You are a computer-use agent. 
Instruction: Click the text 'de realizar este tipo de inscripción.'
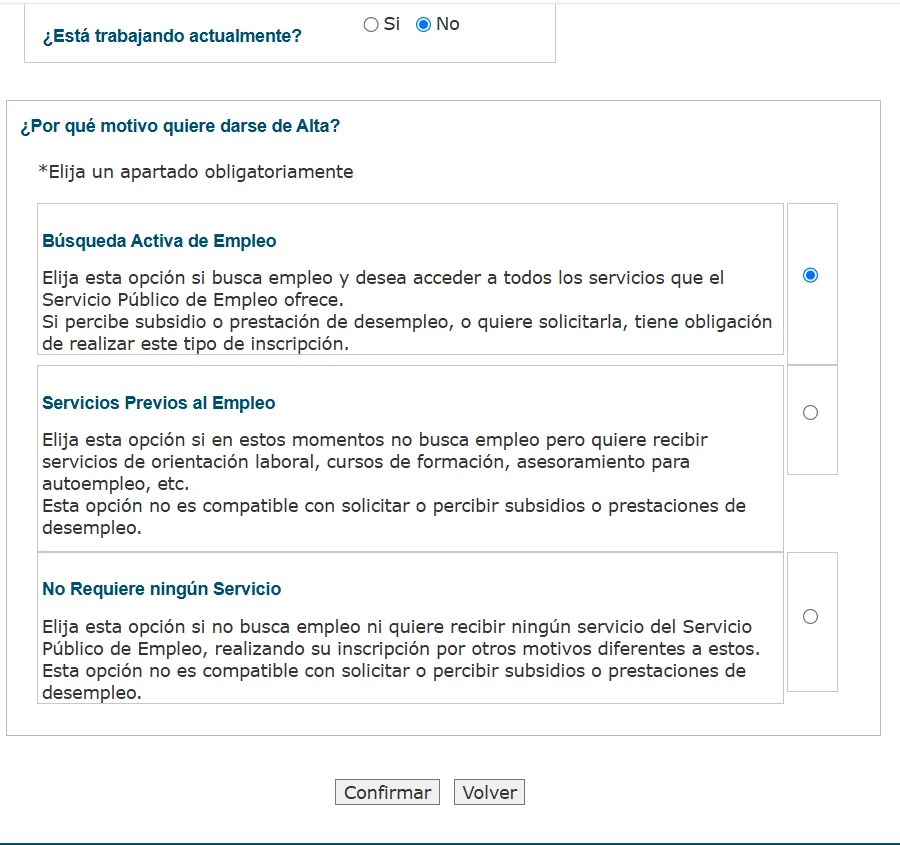tap(195, 344)
